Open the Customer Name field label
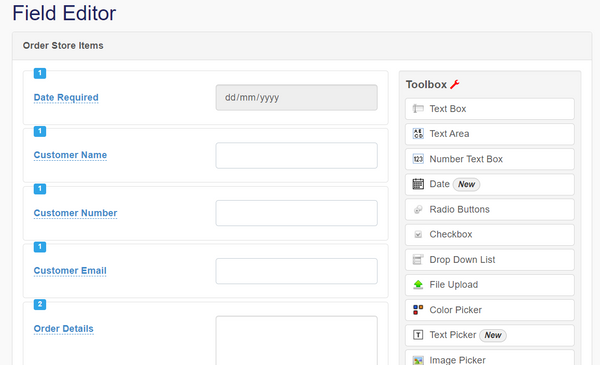600x365 pixels. point(70,155)
